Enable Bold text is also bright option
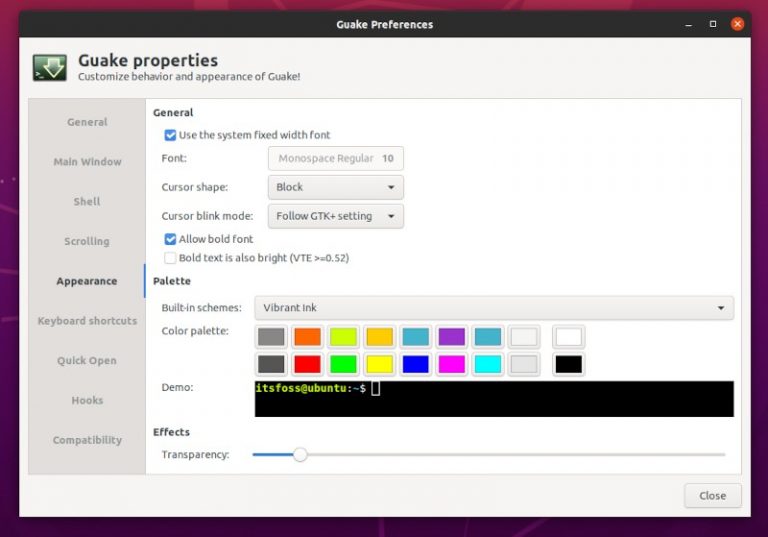Image resolution: width=768 pixels, height=537 pixels. pyautogui.click(x=170, y=258)
